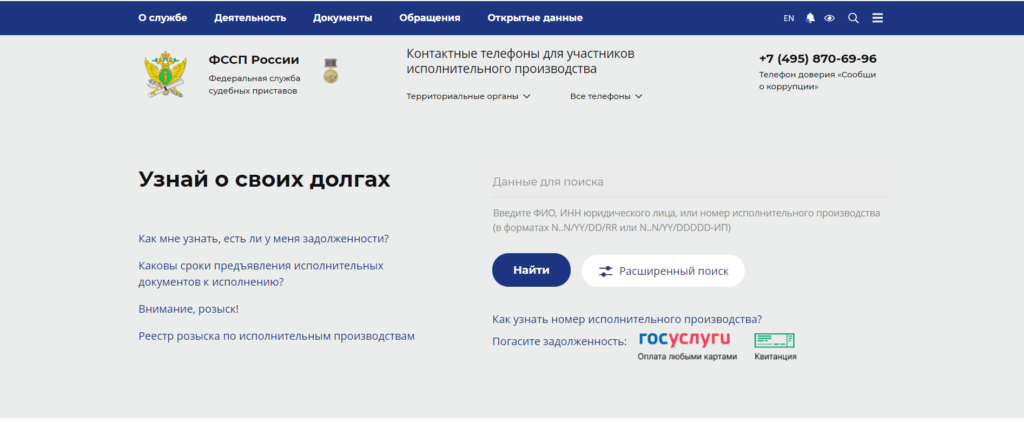Image resolution: width=1024 pixels, height=422 pixels.
Task: Open the Документы menu item
Action: click(342, 18)
